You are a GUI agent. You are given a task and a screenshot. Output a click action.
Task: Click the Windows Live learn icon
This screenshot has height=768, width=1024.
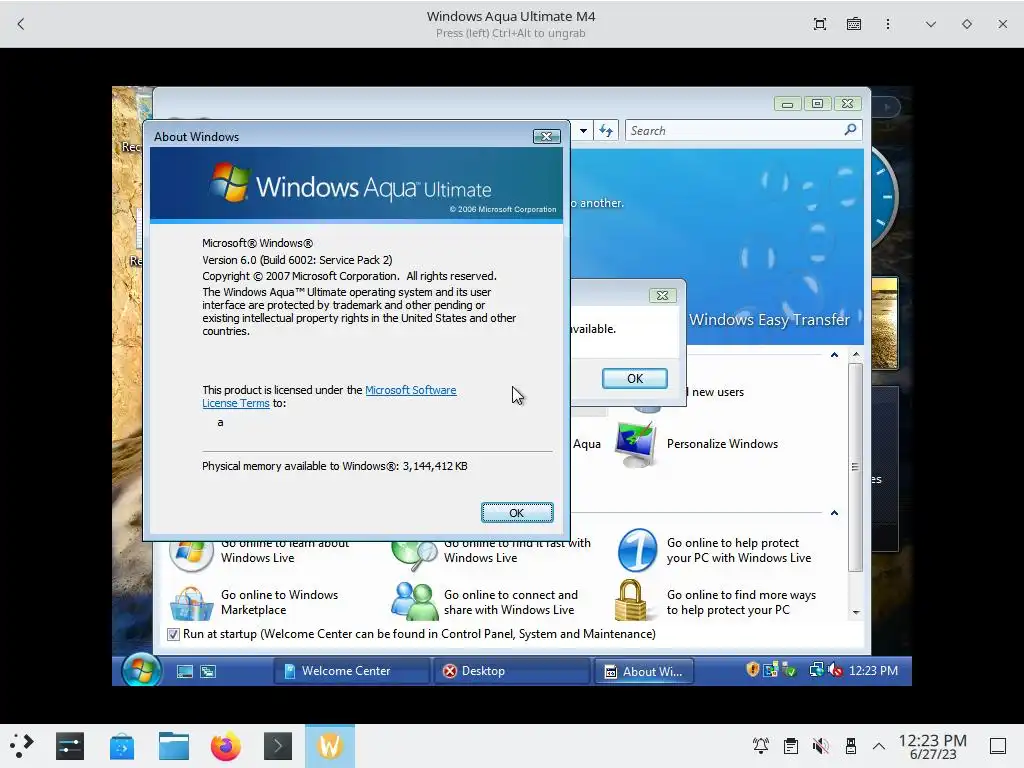coord(191,552)
